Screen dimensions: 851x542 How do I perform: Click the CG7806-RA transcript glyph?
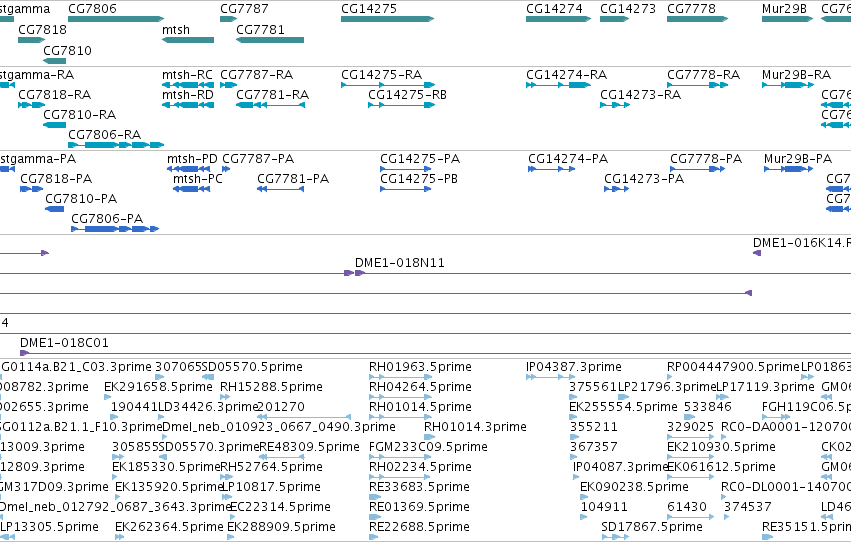(x=116, y=145)
